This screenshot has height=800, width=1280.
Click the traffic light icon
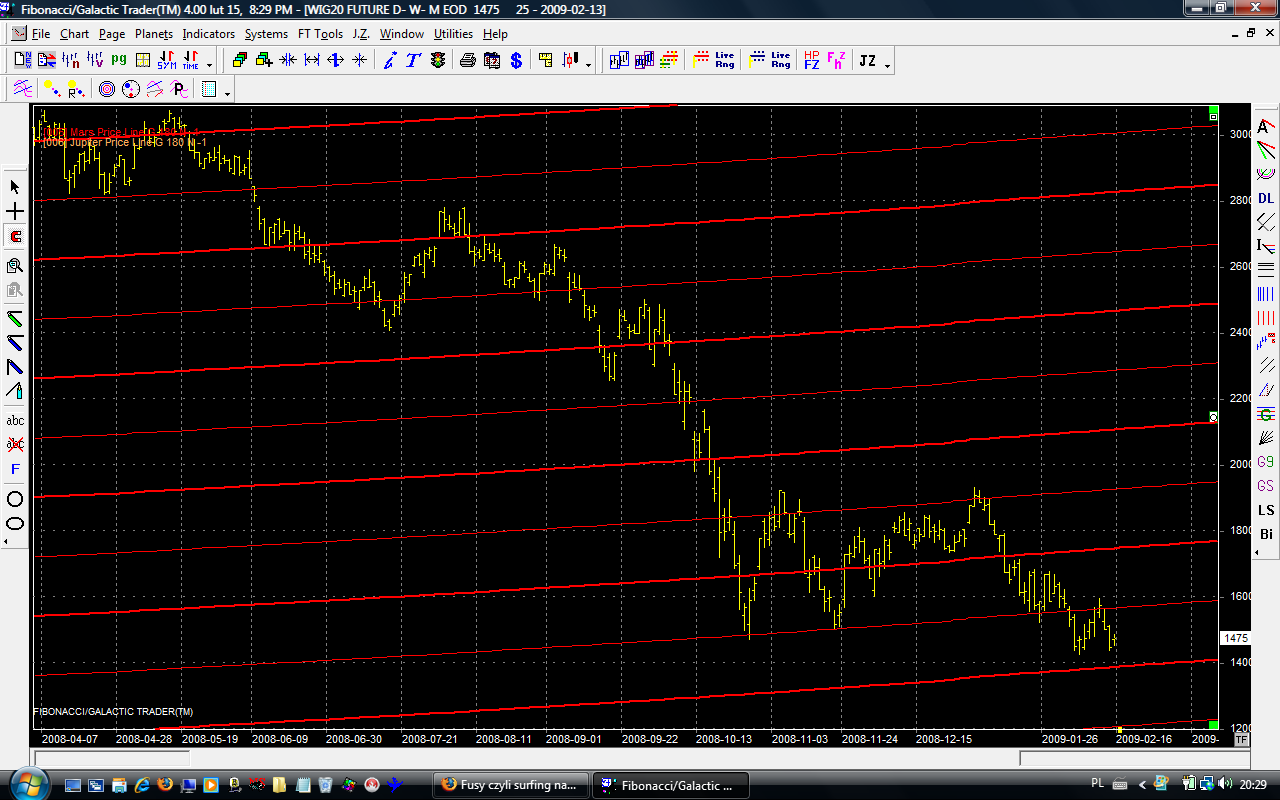(438, 61)
